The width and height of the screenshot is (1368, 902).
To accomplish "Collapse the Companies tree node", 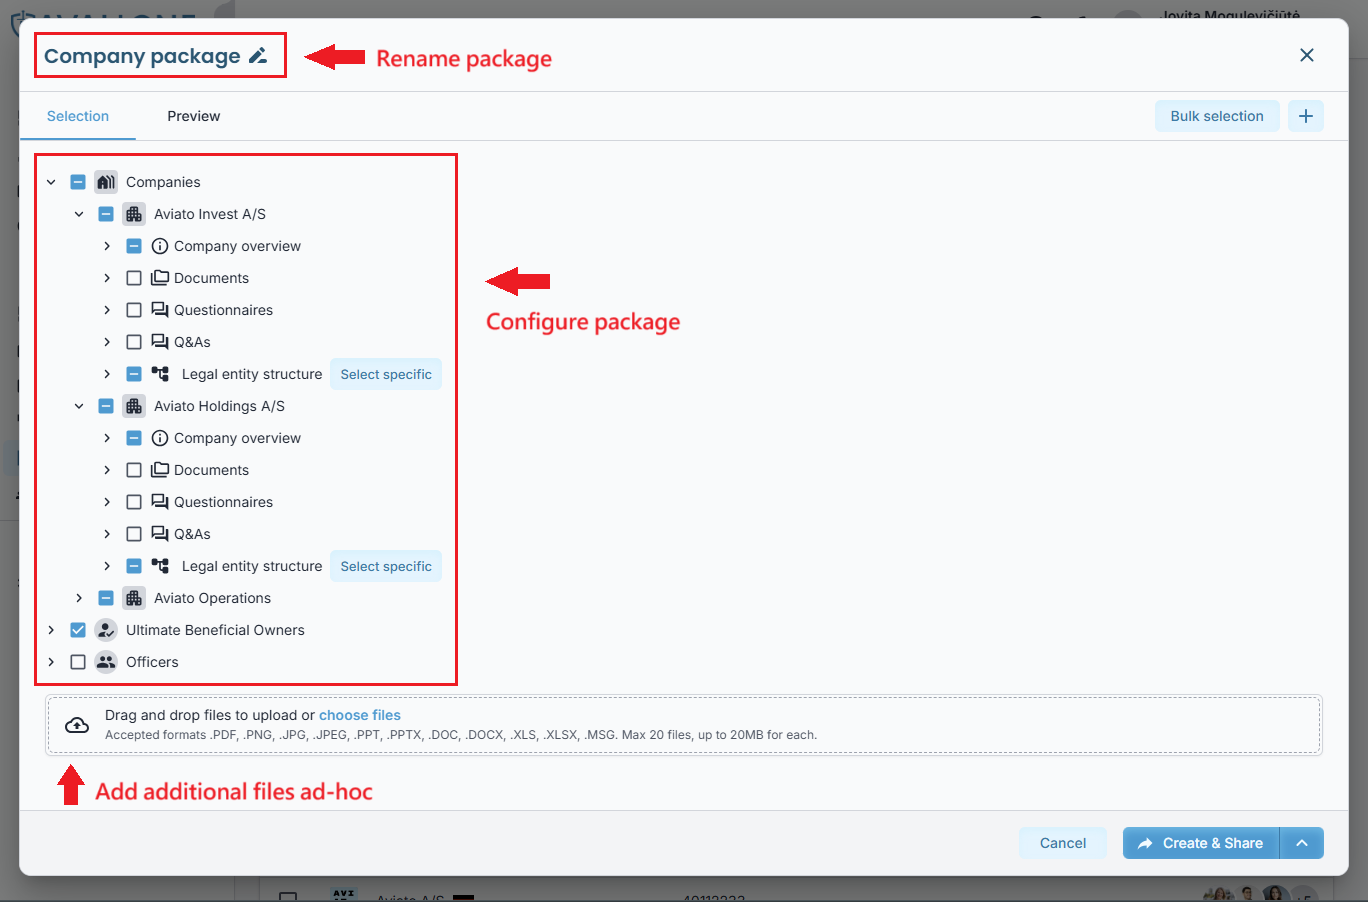I will click(x=51, y=182).
